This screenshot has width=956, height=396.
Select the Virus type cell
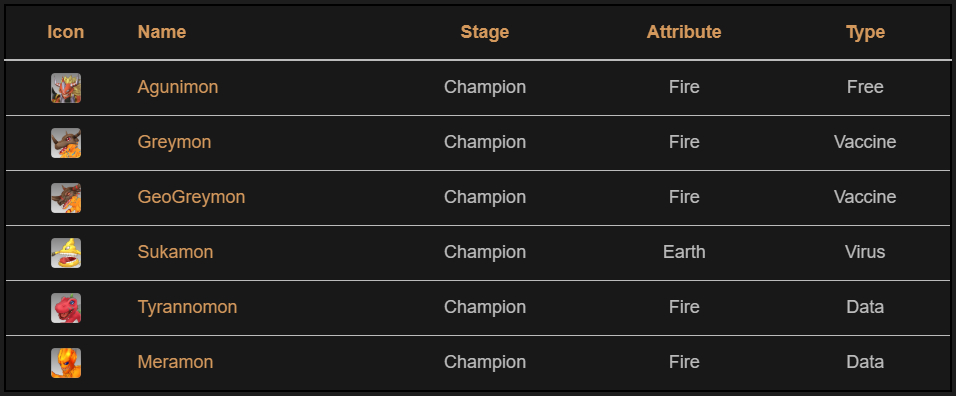click(865, 252)
